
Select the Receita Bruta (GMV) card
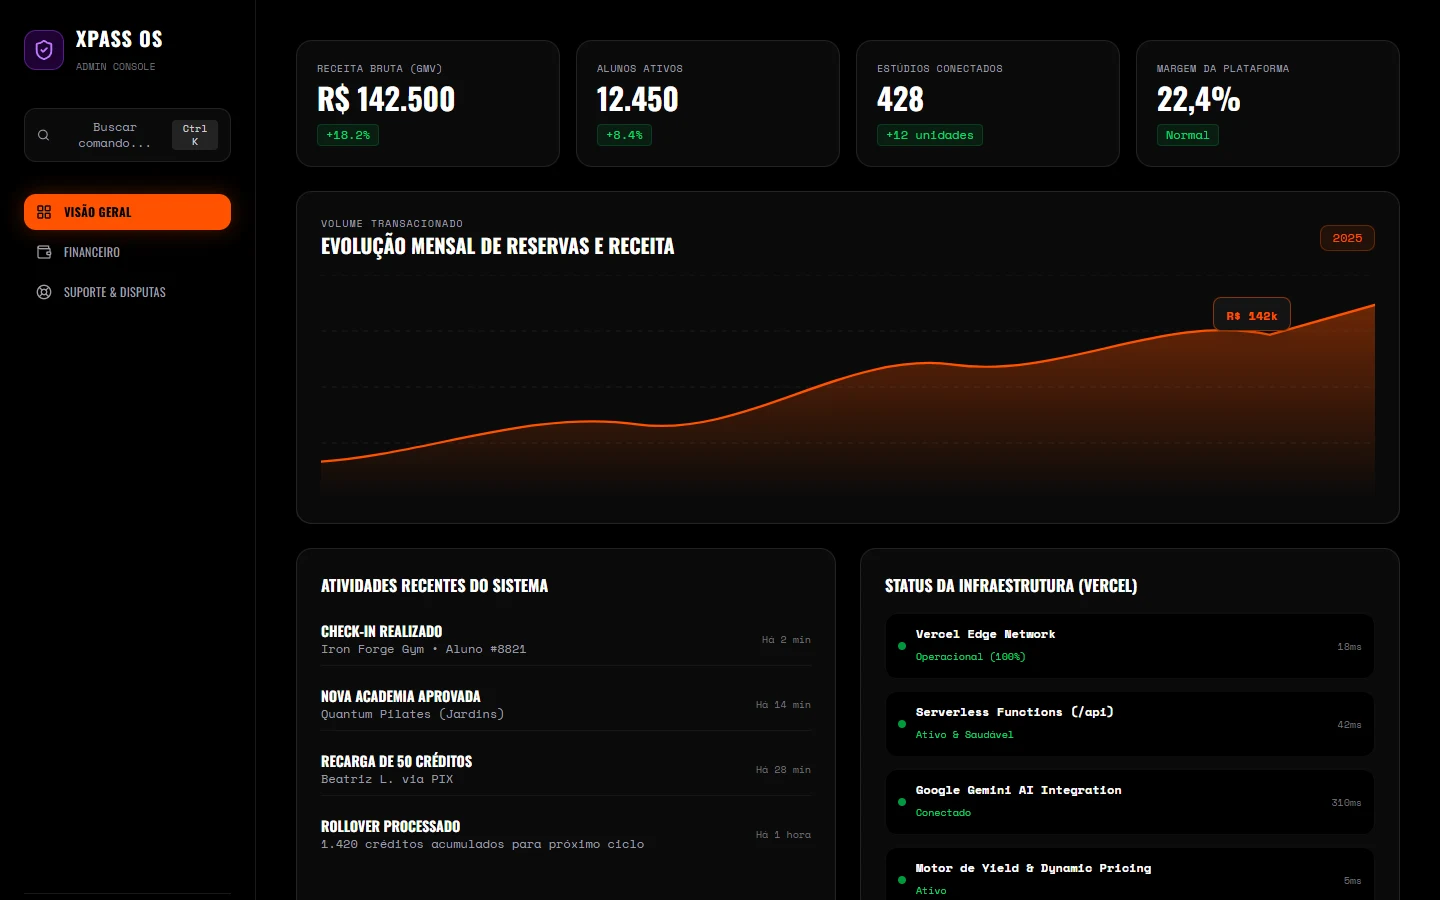point(428,103)
